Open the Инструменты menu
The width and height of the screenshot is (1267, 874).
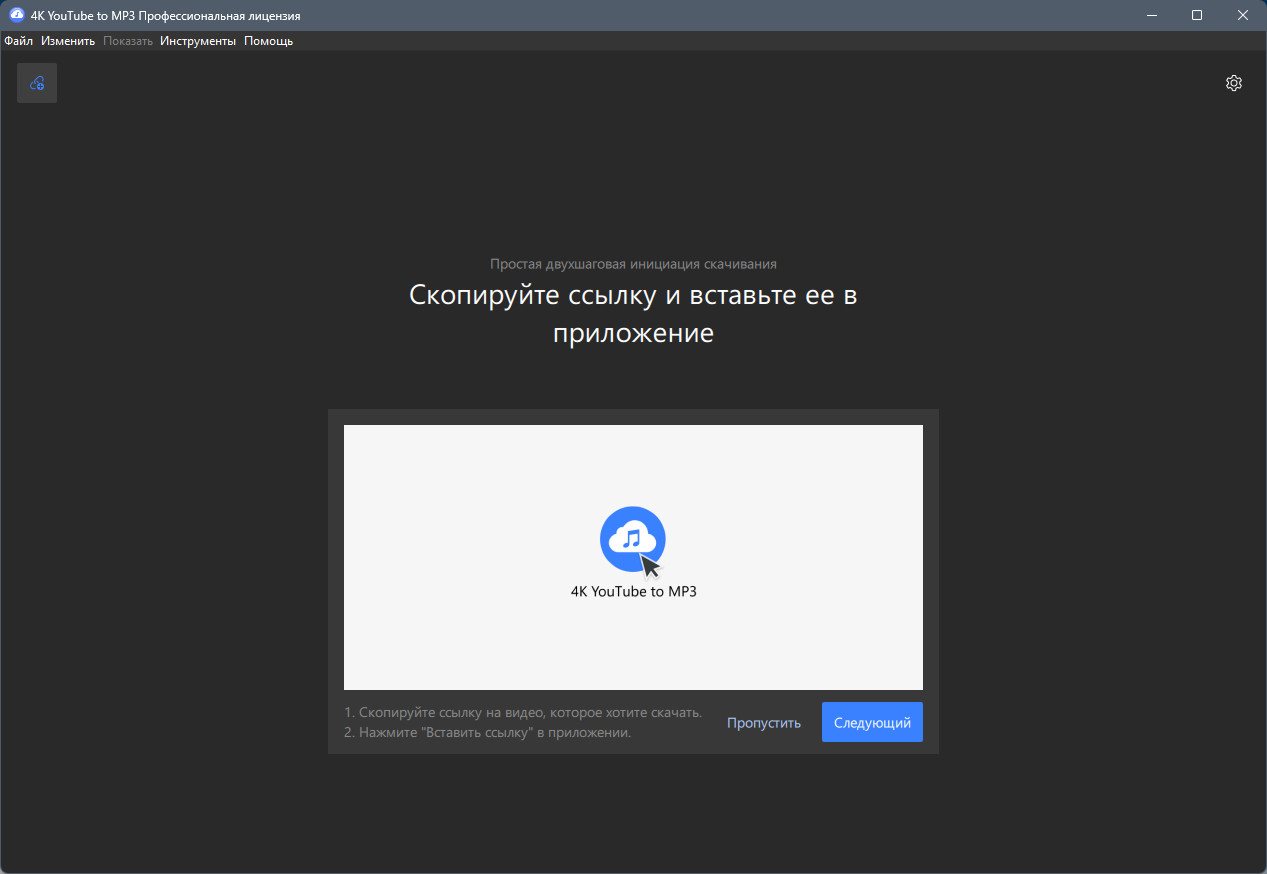click(x=198, y=41)
